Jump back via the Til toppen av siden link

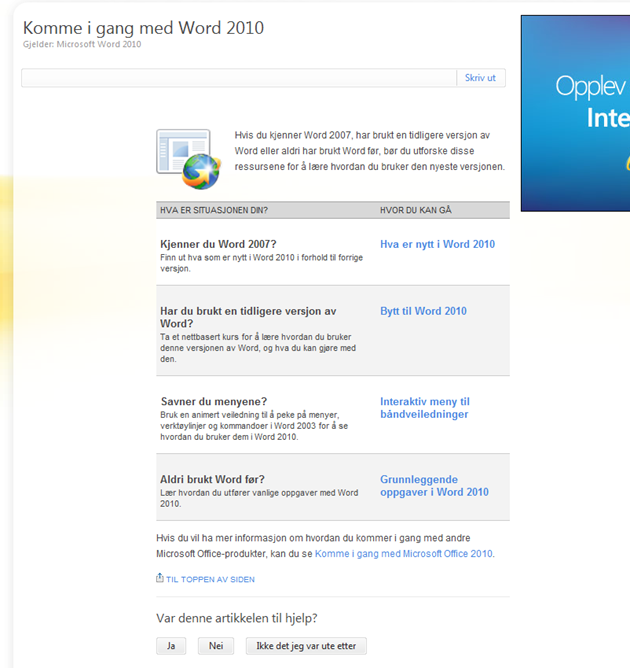(x=210, y=579)
